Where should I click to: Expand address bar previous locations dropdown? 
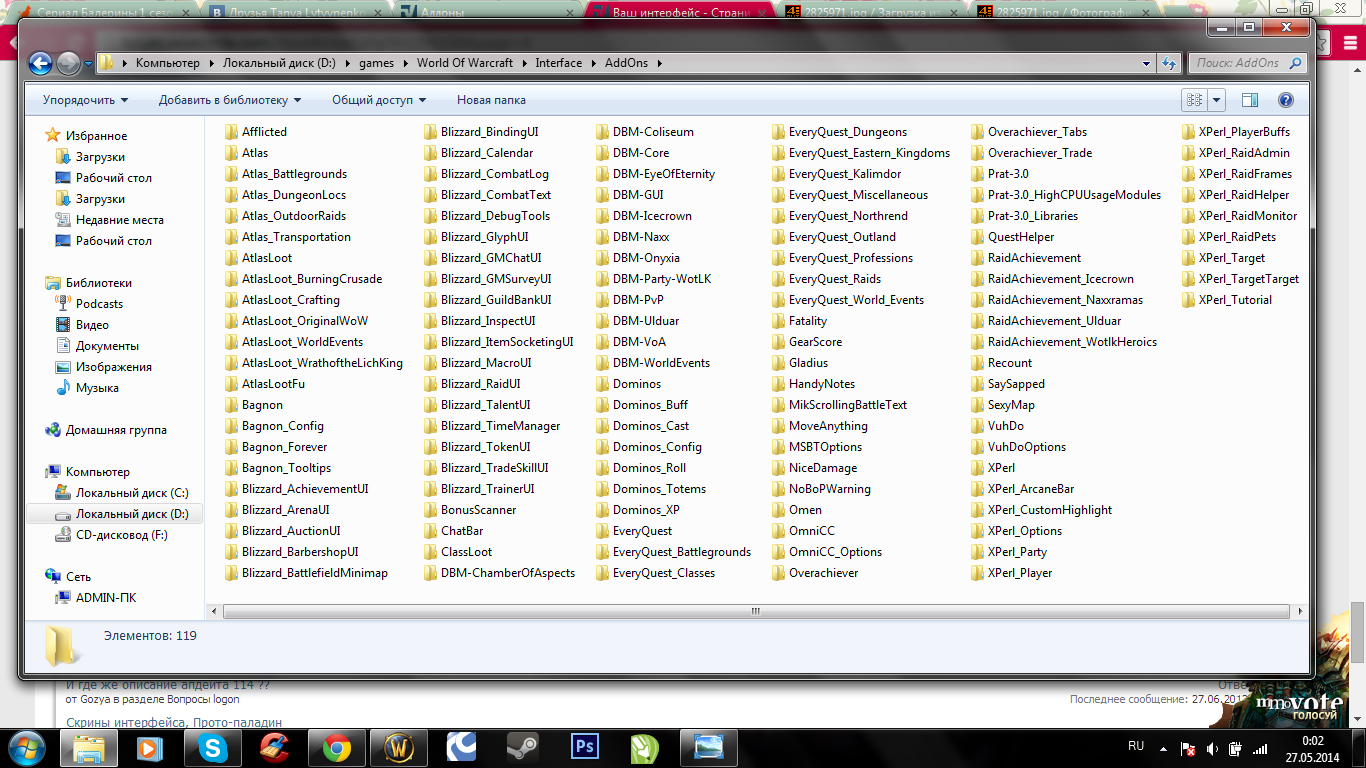[x=1147, y=63]
